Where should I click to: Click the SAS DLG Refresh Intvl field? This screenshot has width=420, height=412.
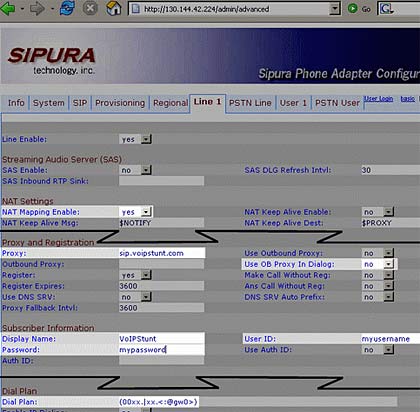tap(391, 170)
